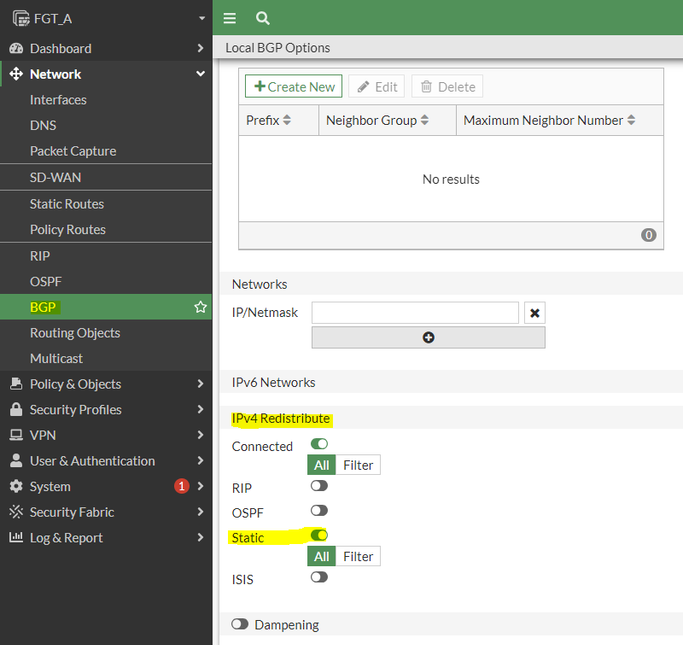
Task: Open Packet Capture menu item
Action: pyautogui.click(x=106, y=151)
